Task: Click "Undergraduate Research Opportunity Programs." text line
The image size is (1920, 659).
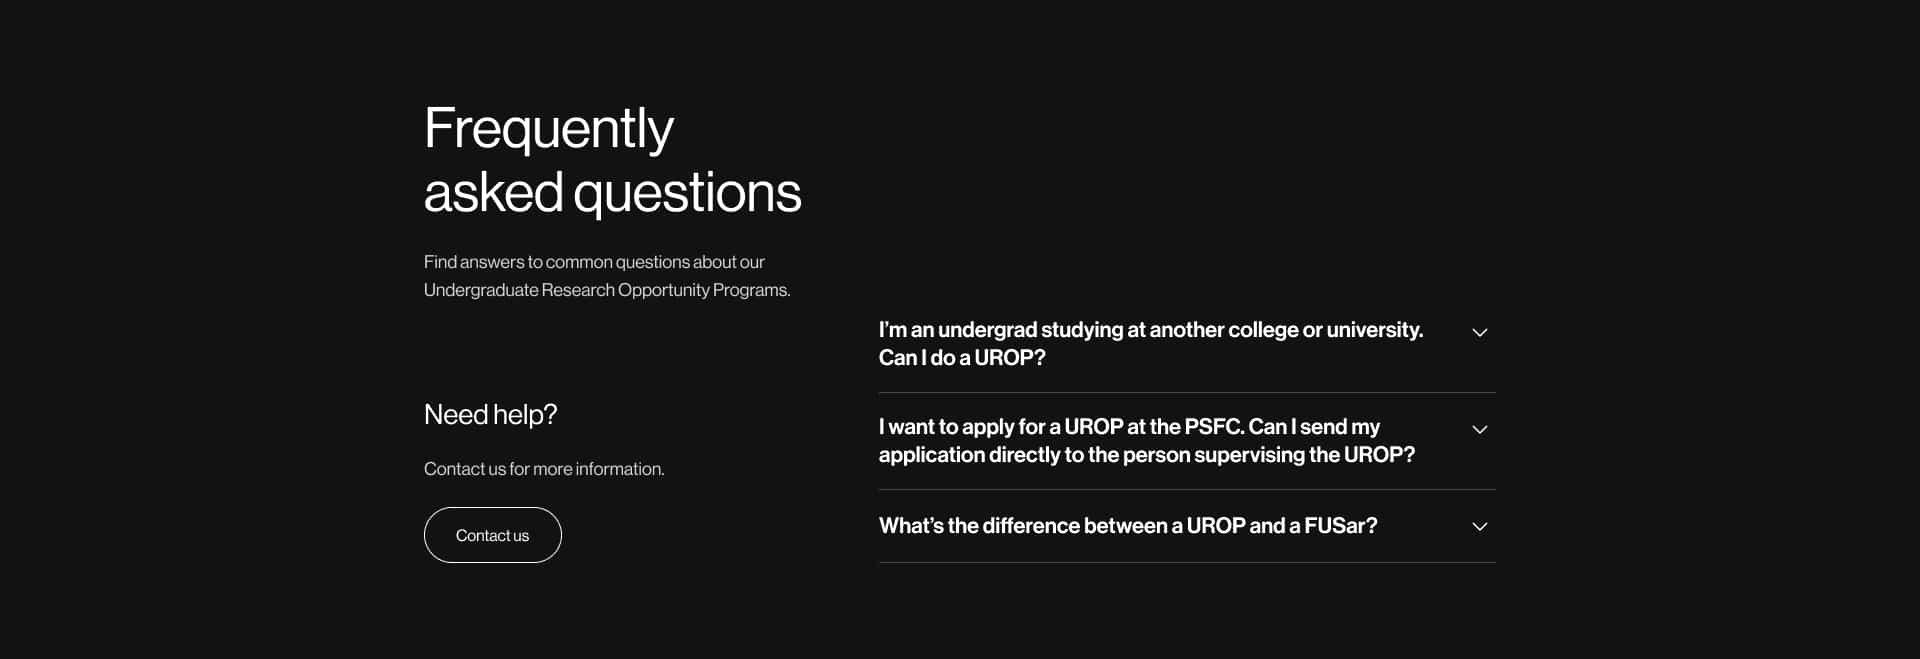Action: pyautogui.click(x=607, y=290)
